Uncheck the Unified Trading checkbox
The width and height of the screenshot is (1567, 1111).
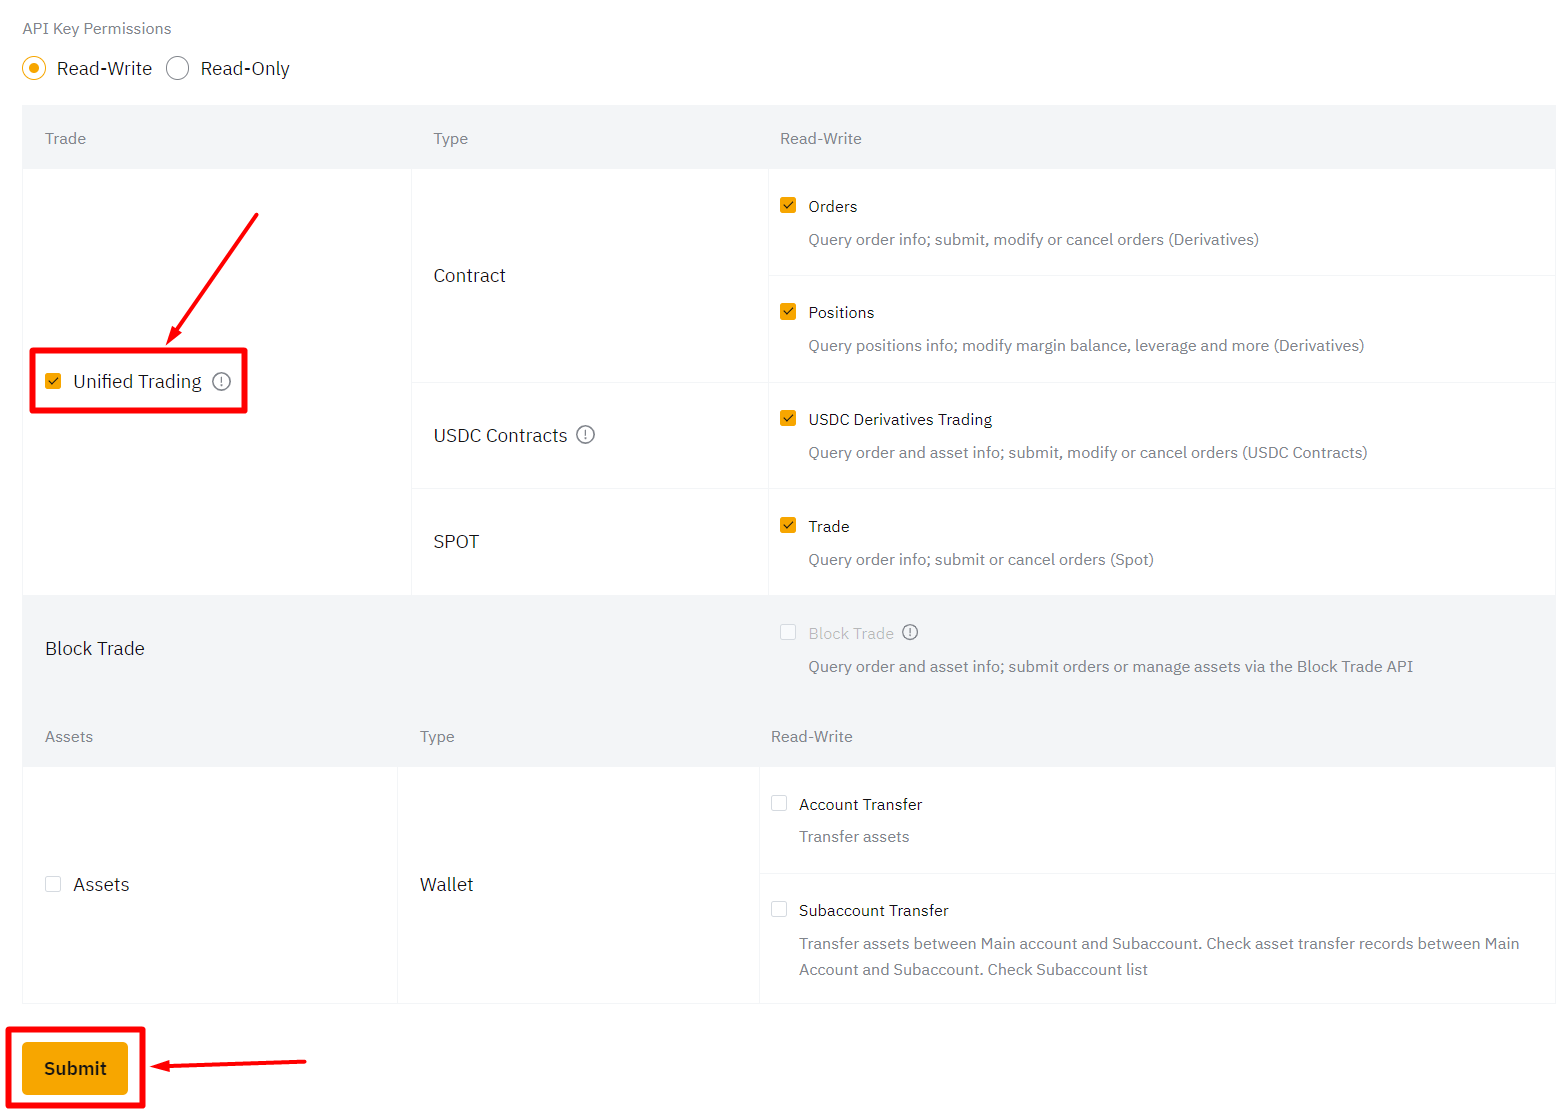pos(54,381)
